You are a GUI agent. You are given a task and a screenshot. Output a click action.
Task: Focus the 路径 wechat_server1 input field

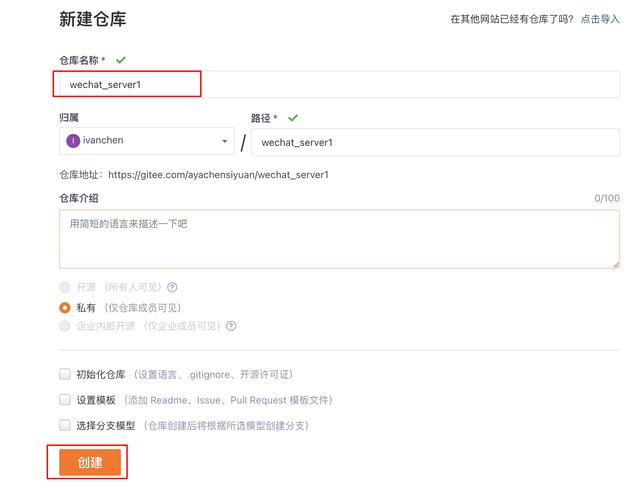[435, 142]
